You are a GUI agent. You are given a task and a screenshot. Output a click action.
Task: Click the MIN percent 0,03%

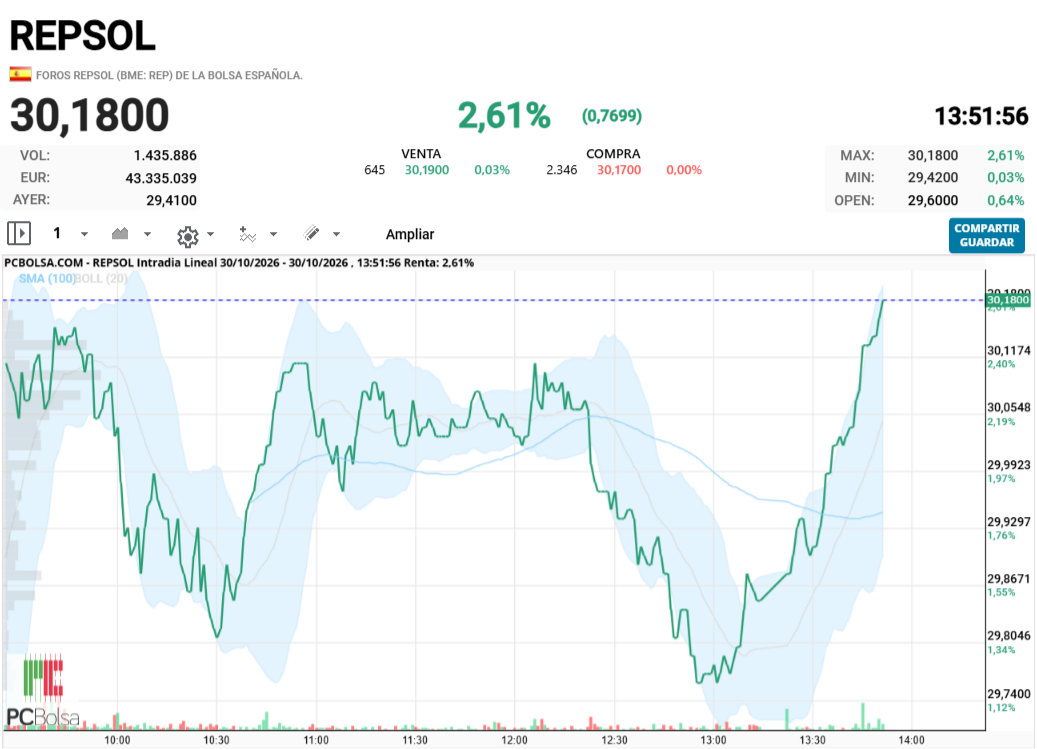(1005, 177)
